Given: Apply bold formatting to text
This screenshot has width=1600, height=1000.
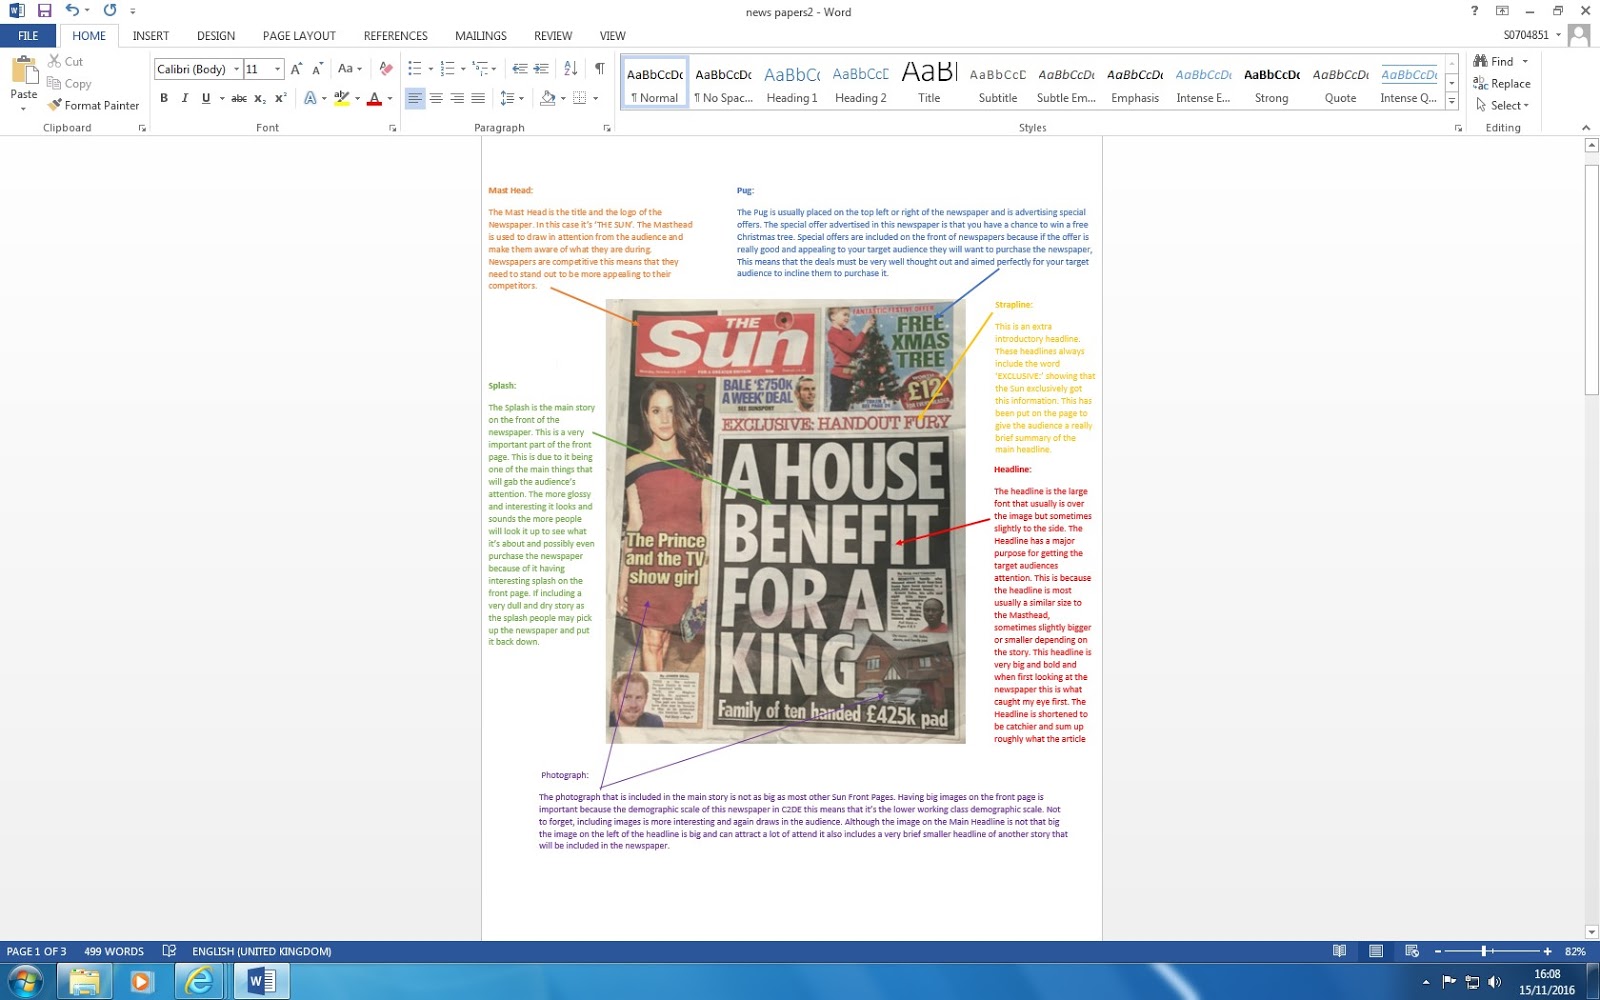Looking at the screenshot, I should pos(164,98).
